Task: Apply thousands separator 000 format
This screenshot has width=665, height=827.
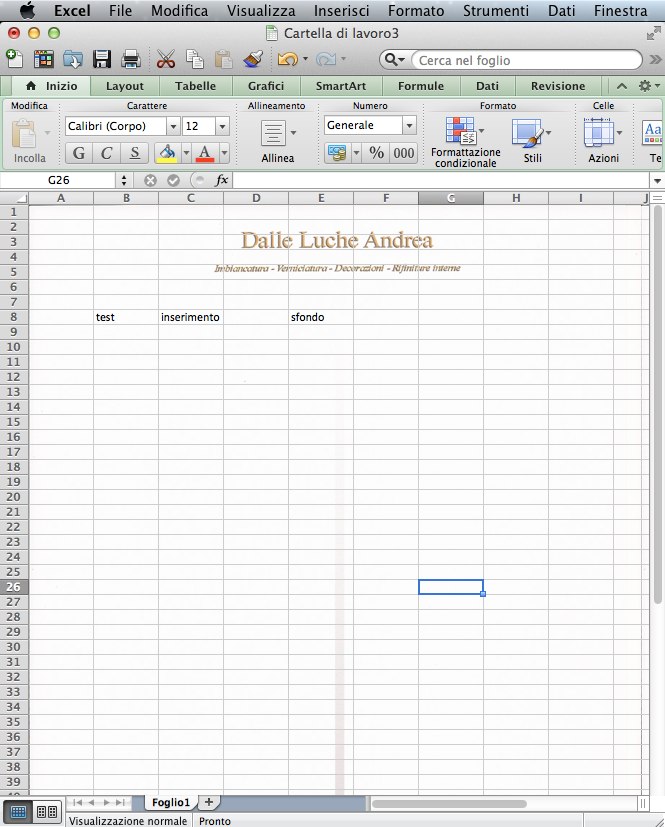Action: point(403,153)
